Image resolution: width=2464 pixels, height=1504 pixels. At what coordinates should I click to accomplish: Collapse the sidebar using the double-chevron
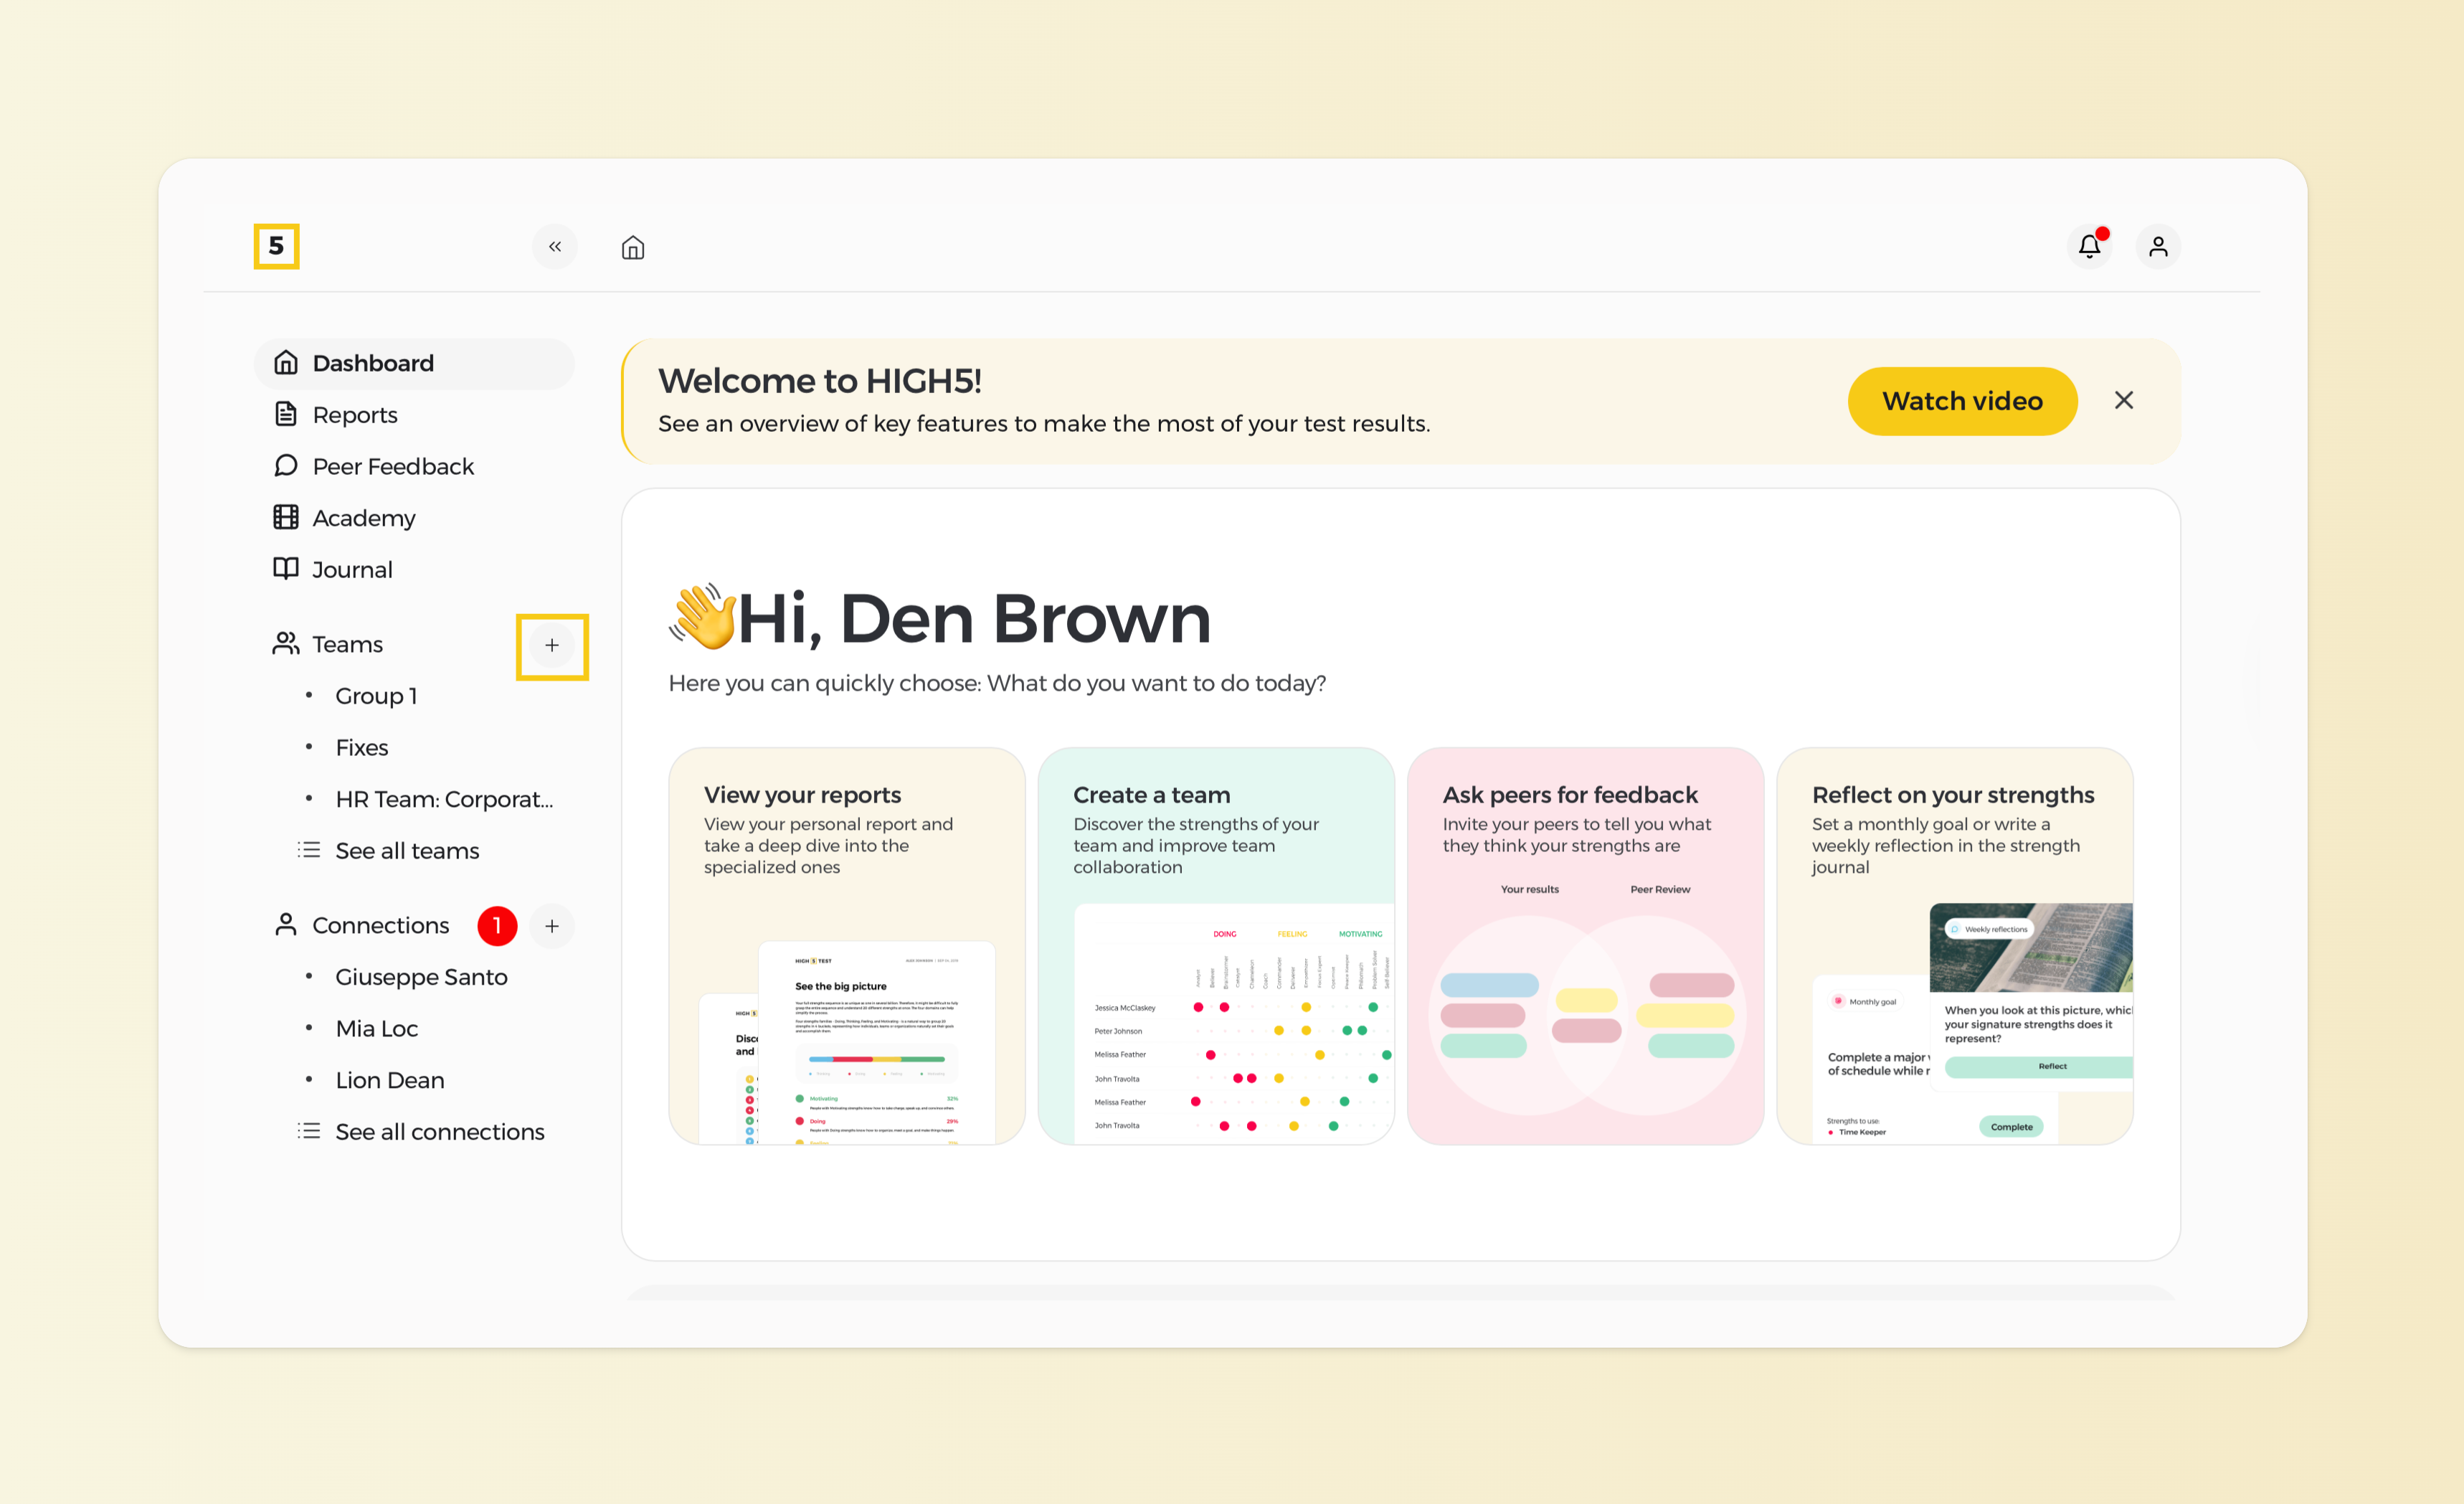[554, 247]
